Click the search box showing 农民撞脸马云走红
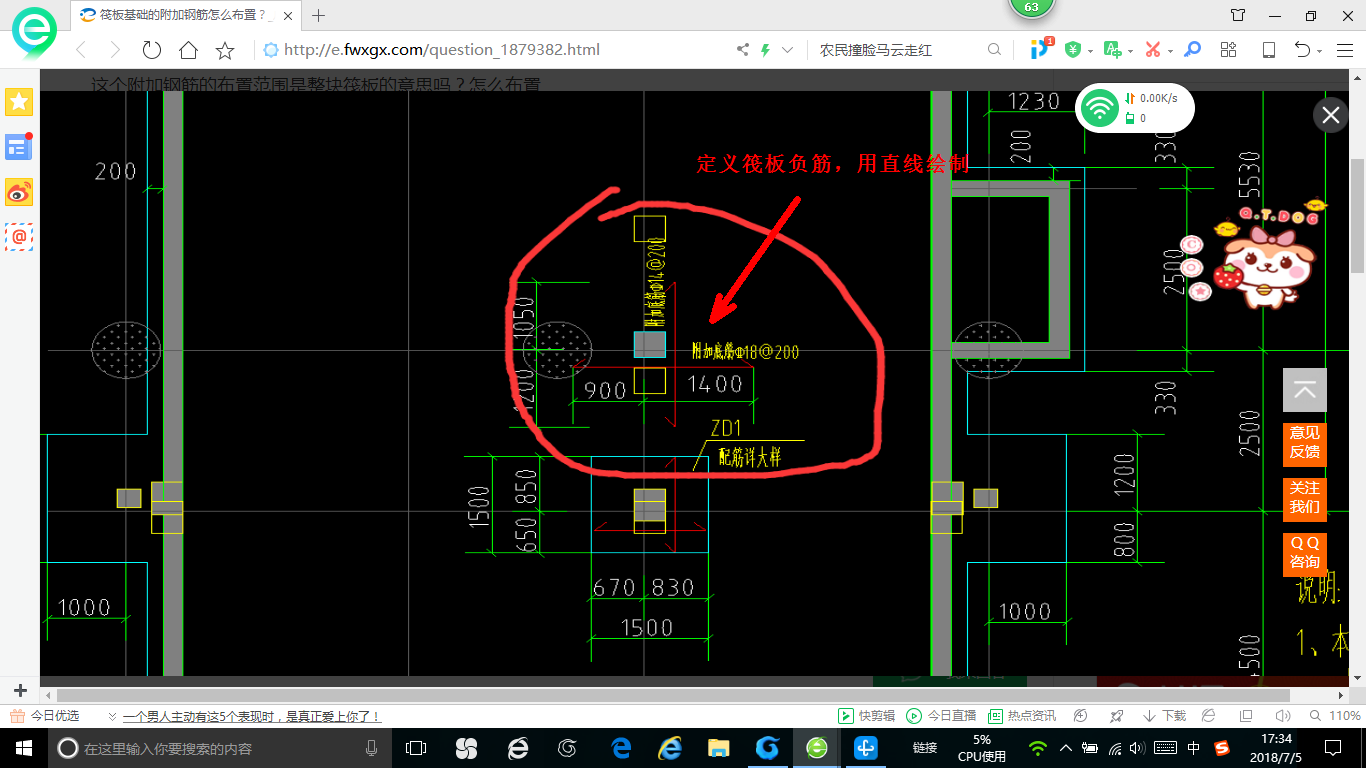1366x768 pixels. click(x=900, y=50)
